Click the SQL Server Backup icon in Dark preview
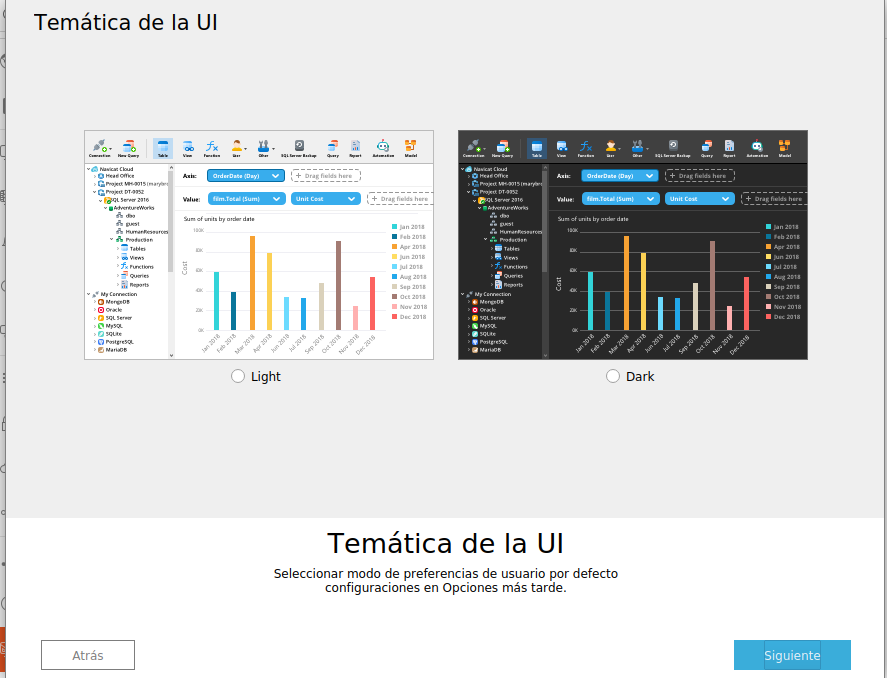Viewport: 887px width, 678px height. (673, 148)
